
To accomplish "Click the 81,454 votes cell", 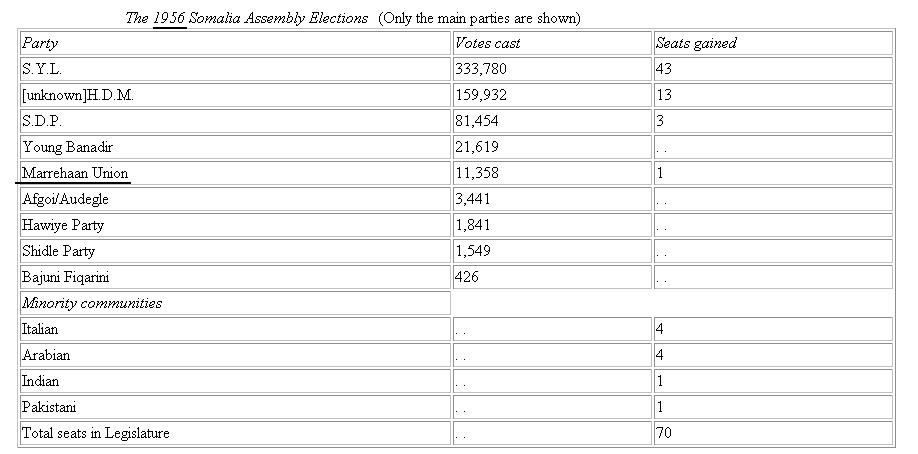I will pos(550,121).
